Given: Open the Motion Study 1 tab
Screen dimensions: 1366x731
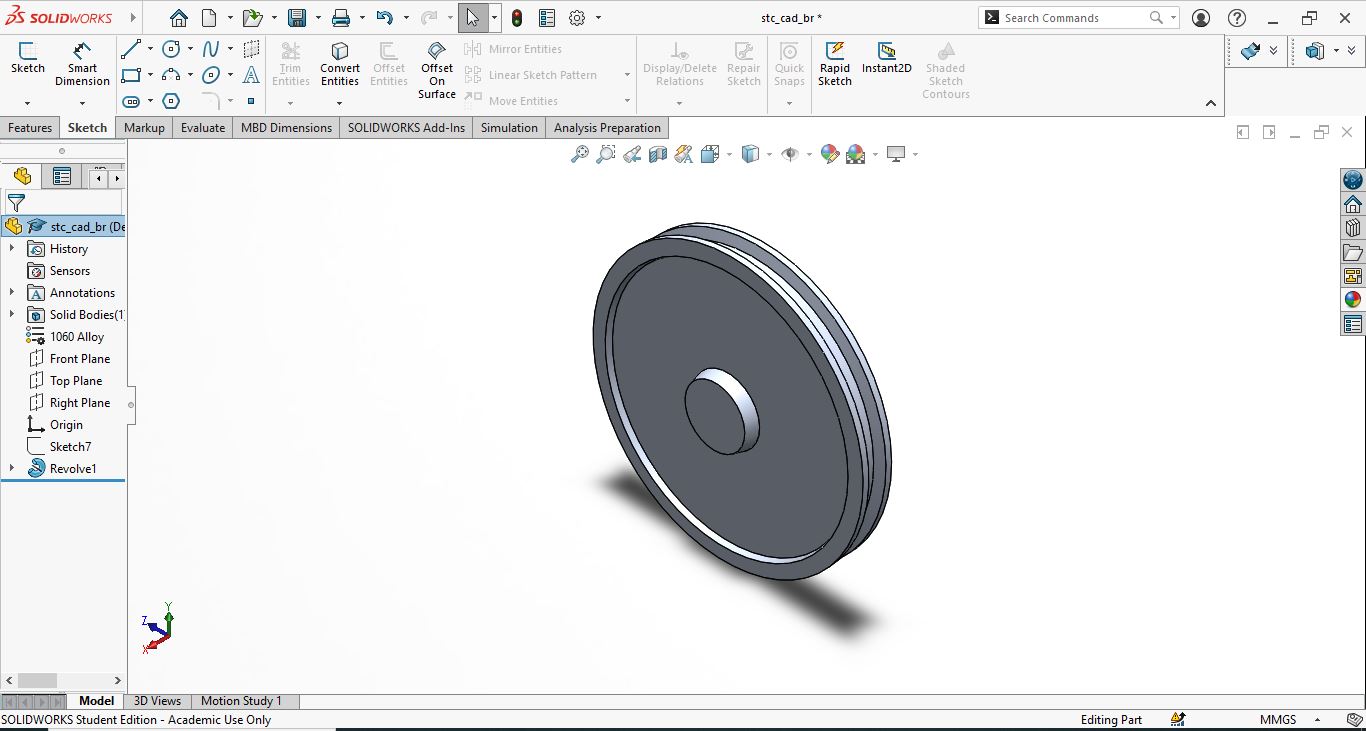Looking at the screenshot, I should [x=241, y=701].
